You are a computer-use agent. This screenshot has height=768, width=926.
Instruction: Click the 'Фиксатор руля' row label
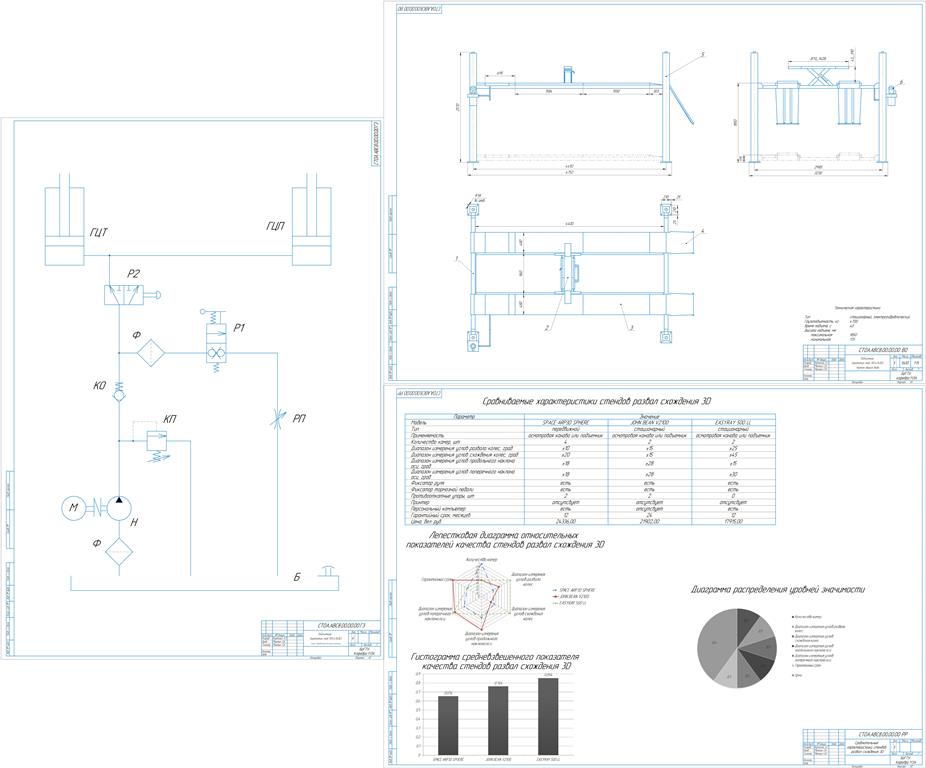coord(427,483)
